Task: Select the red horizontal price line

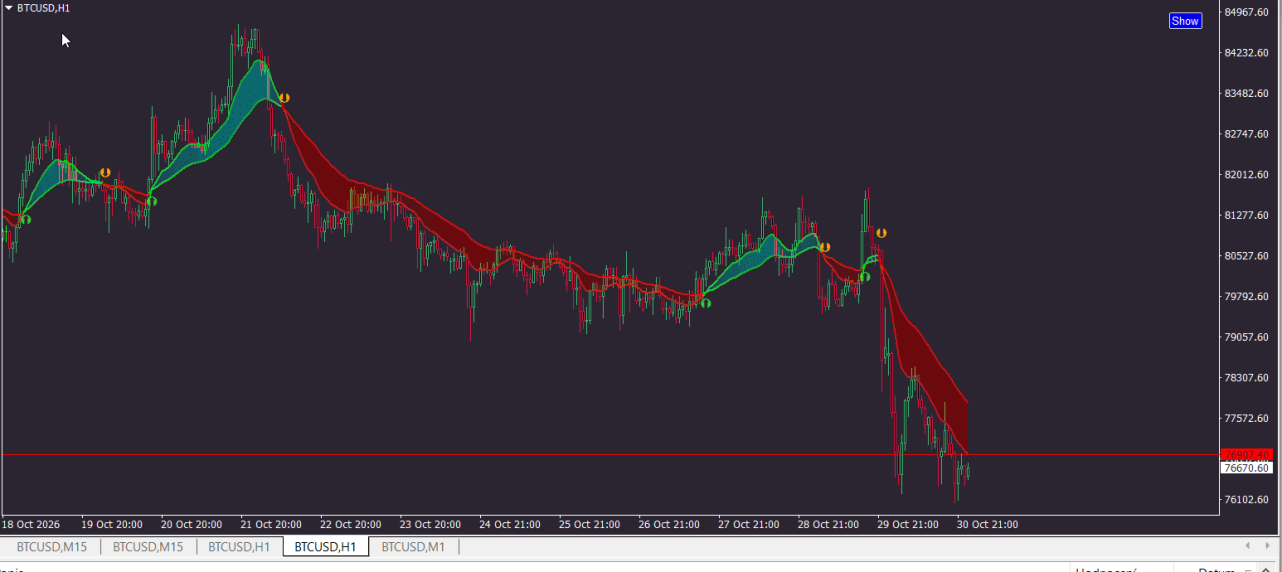Action: click(x=610, y=455)
